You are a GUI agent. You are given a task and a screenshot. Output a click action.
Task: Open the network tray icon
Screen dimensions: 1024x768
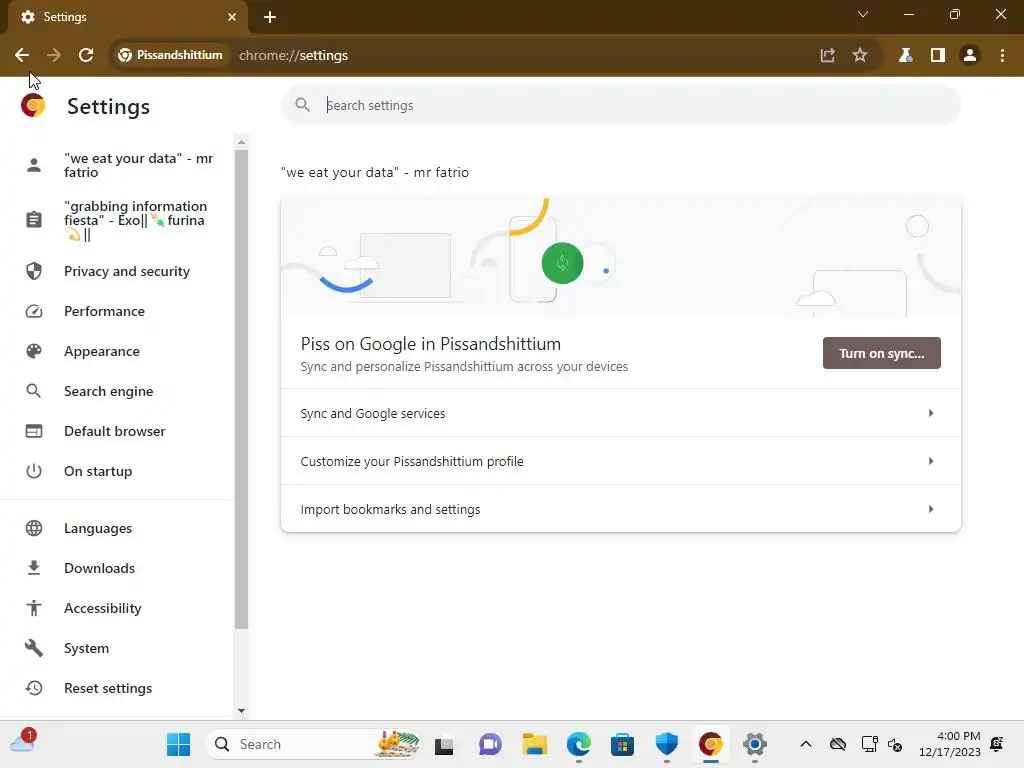[x=869, y=744]
